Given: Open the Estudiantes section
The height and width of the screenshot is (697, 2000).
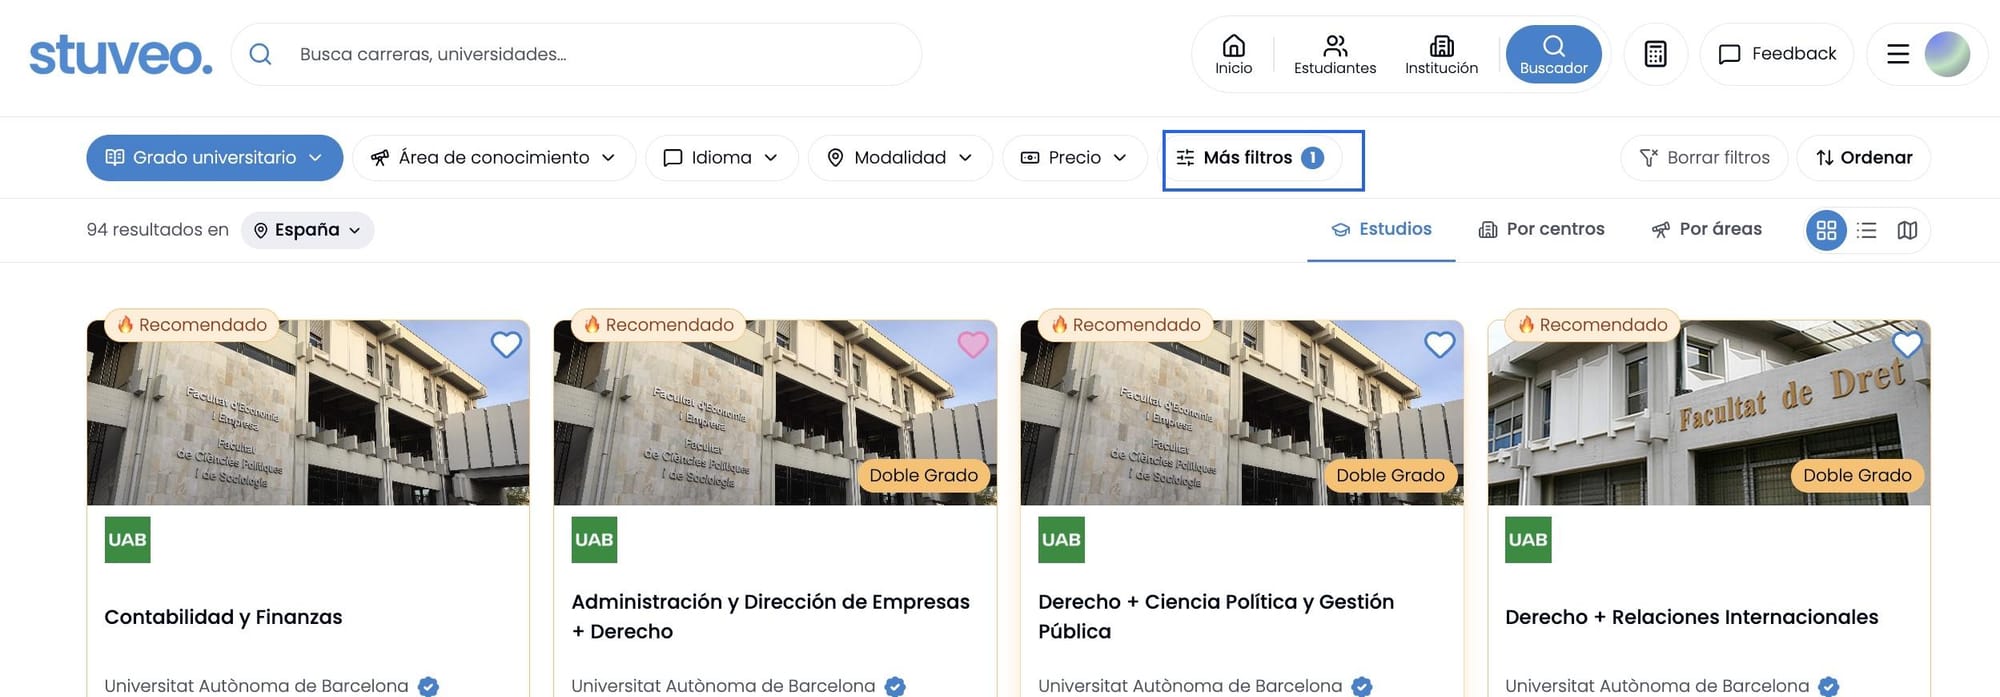Looking at the screenshot, I should 1334,54.
